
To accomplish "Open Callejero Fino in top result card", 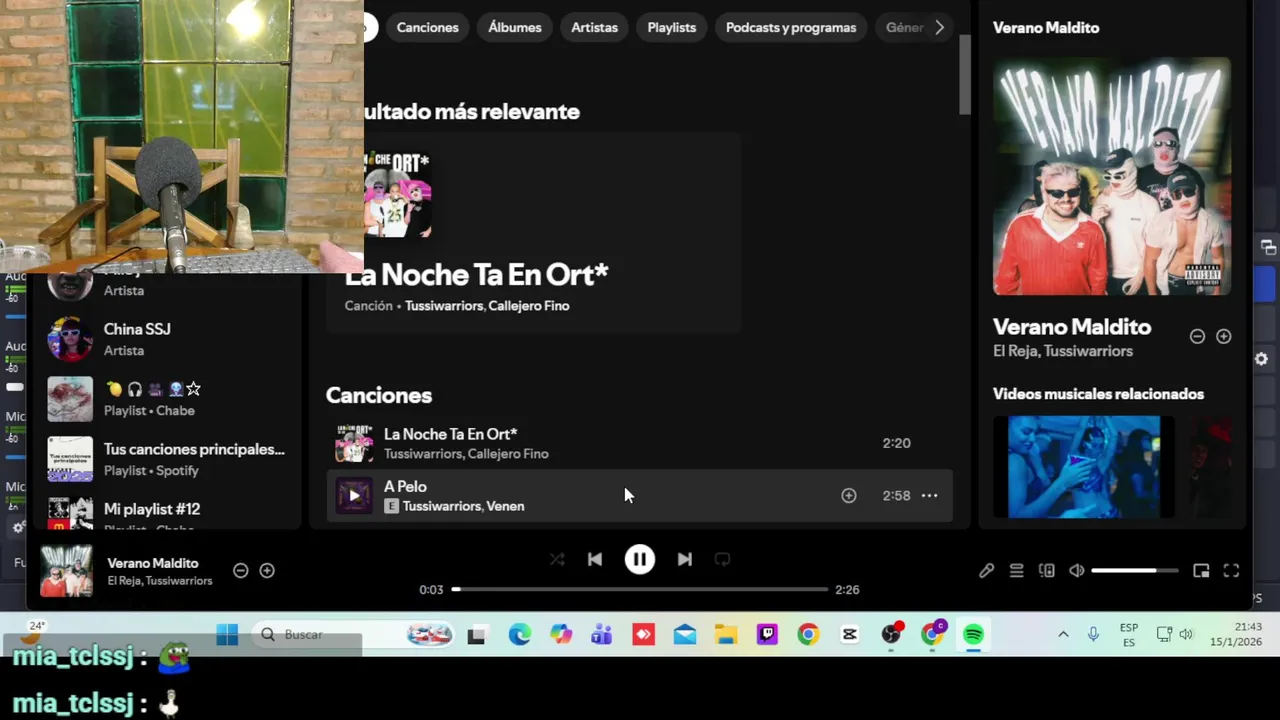I will coord(528,305).
